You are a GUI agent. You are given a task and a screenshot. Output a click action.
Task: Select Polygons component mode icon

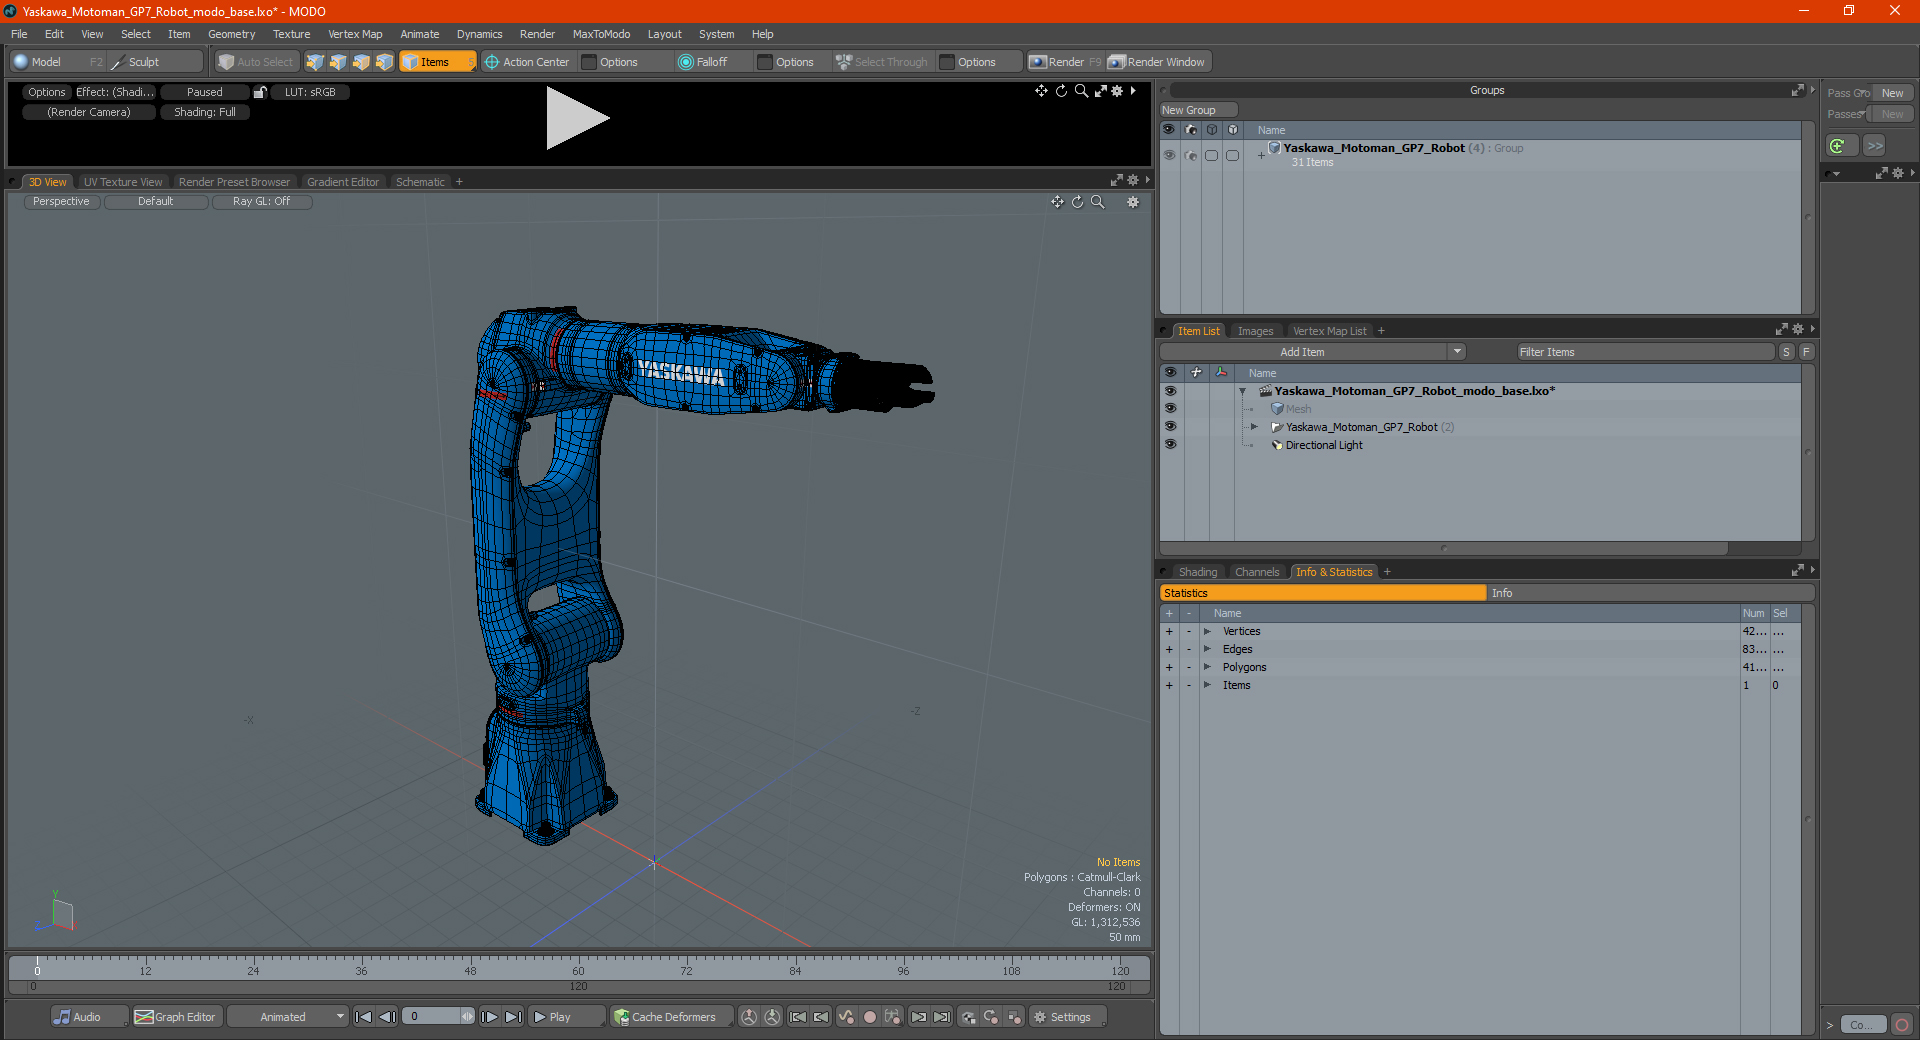[x=361, y=62]
